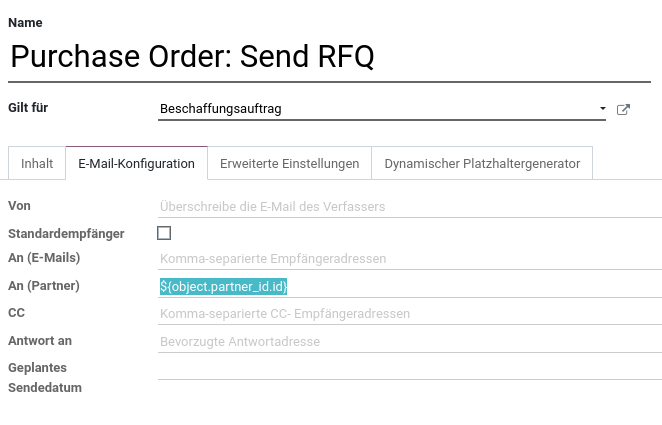Click the Gilt für label
Screen dimensions: 662x425
[x=28, y=108]
